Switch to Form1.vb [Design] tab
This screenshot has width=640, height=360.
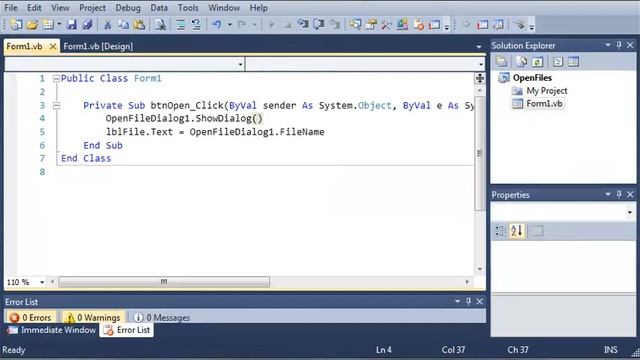(x=98, y=46)
